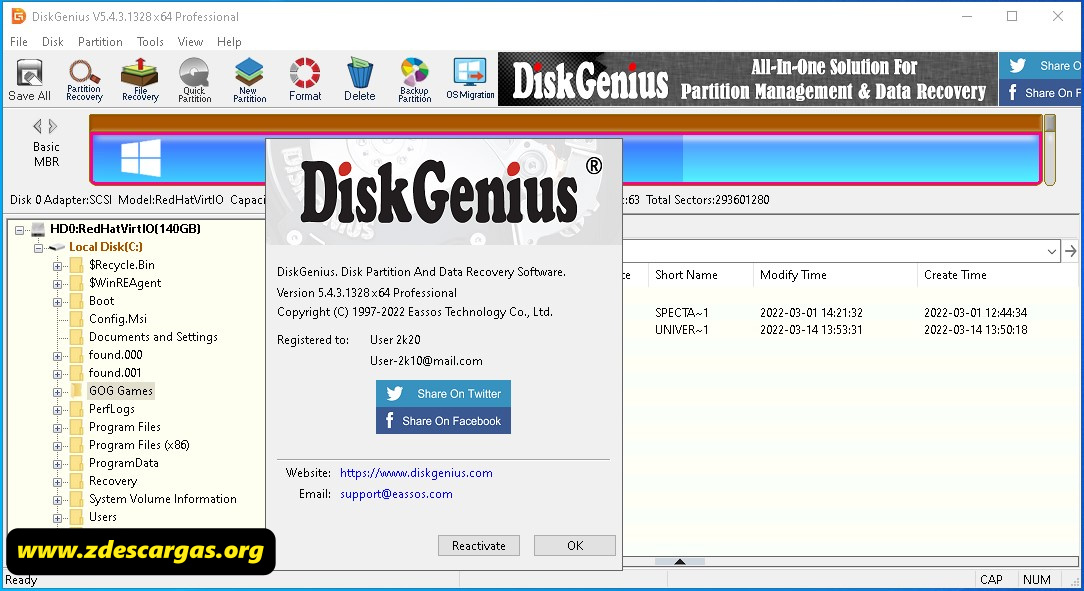Click the support@eassos.com email link
The width and height of the screenshot is (1084, 591).
(396, 494)
